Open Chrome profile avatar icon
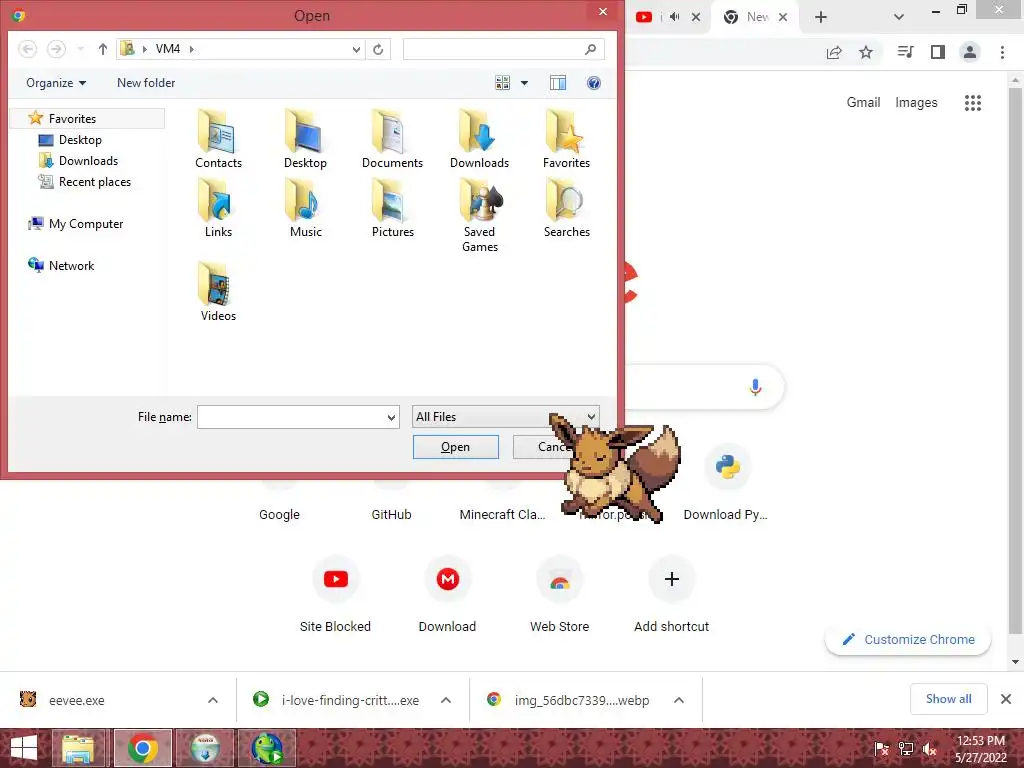 pyautogui.click(x=970, y=52)
